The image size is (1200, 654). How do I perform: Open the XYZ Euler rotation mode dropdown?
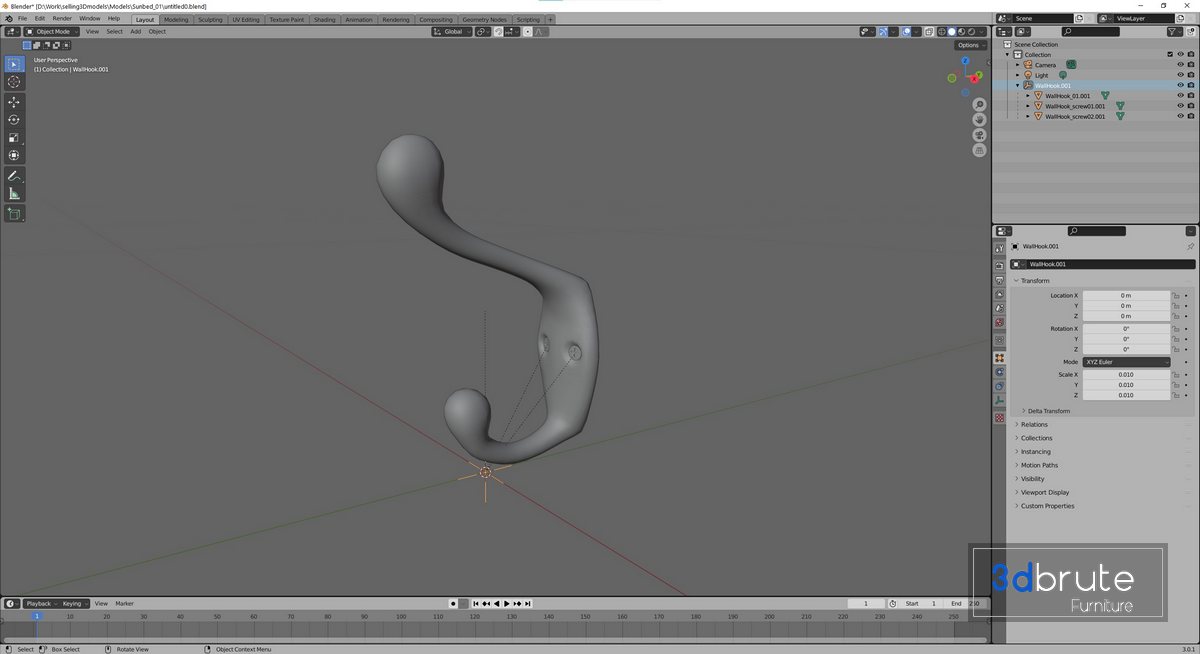pos(1126,362)
